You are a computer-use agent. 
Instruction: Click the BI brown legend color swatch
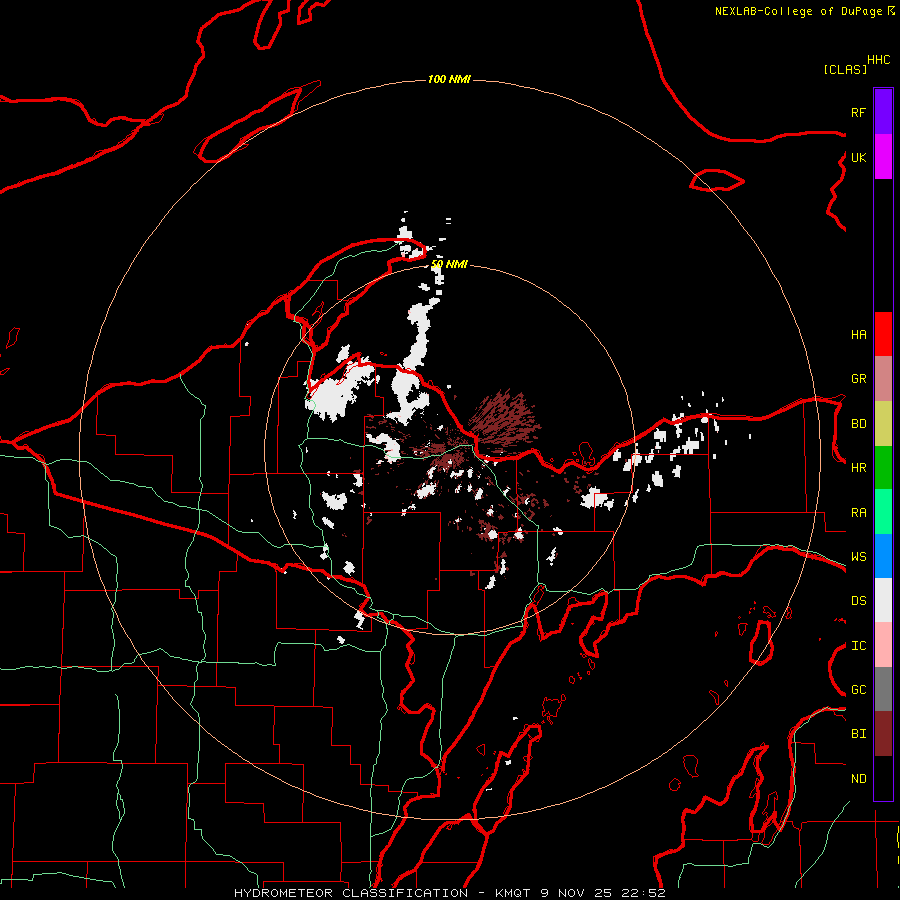[x=883, y=734]
